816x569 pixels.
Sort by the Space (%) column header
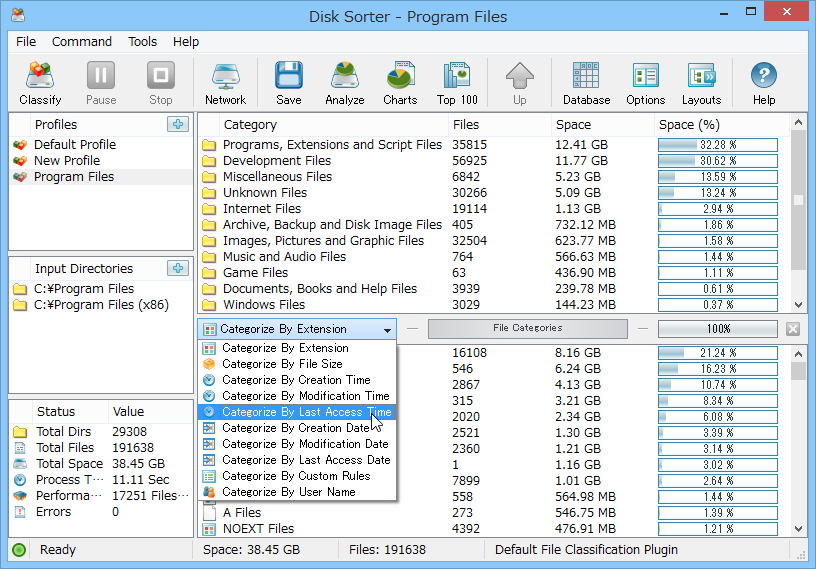722,125
